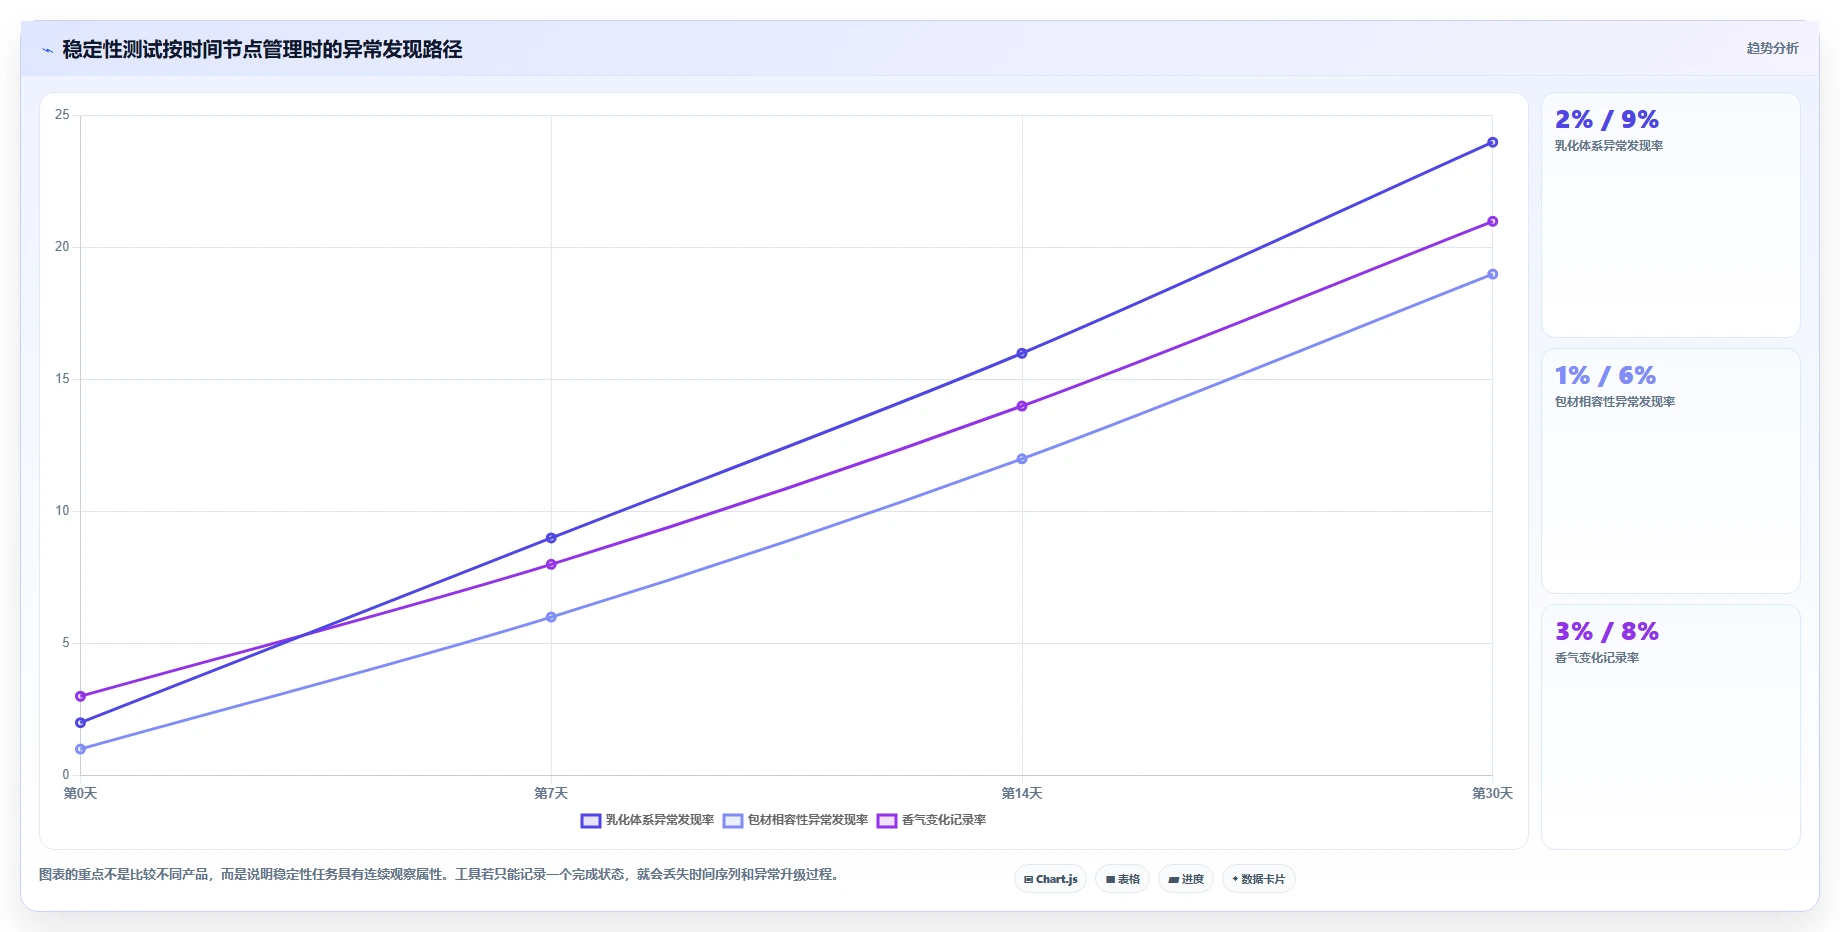
Task: Click 香气变化 data point at 第7天
Action: pyautogui.click(x=551, y=564)
